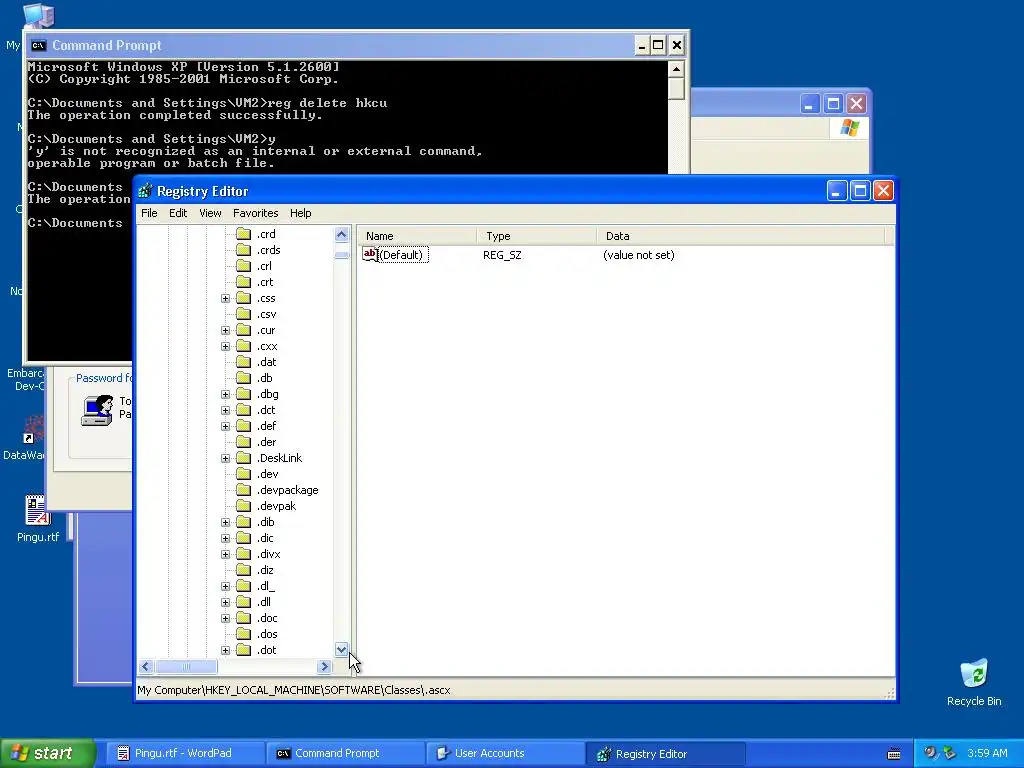Click the .crl key folder icon
1024x768 pixels.
[244, 266]
